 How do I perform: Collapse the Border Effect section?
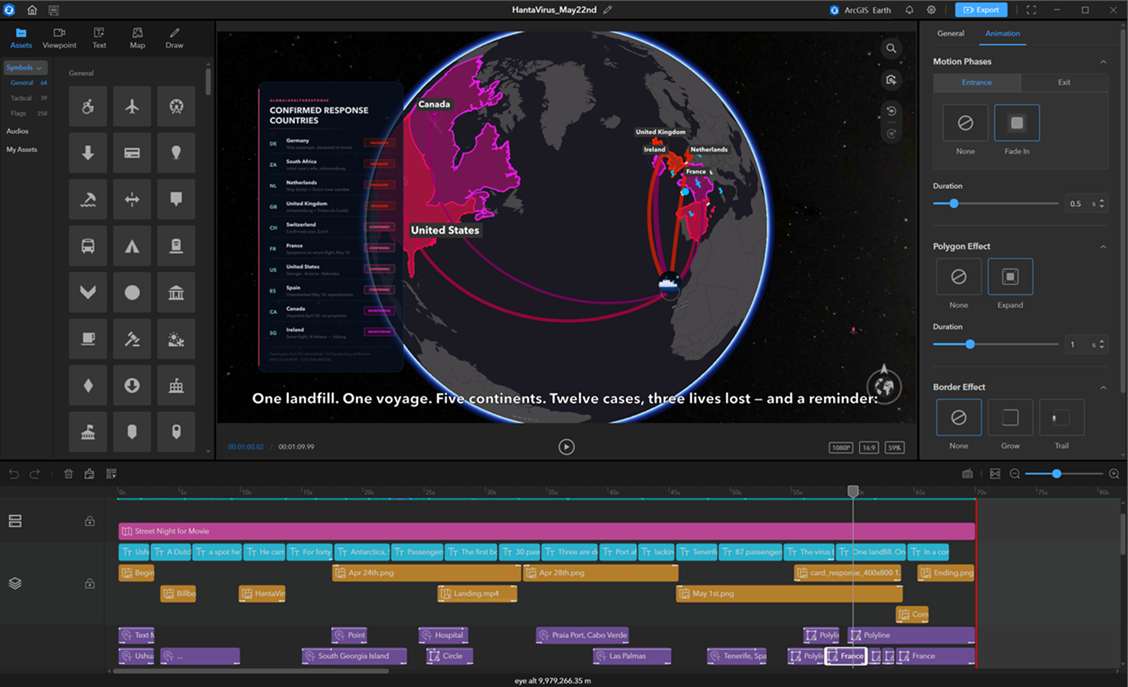(1103, 388)
